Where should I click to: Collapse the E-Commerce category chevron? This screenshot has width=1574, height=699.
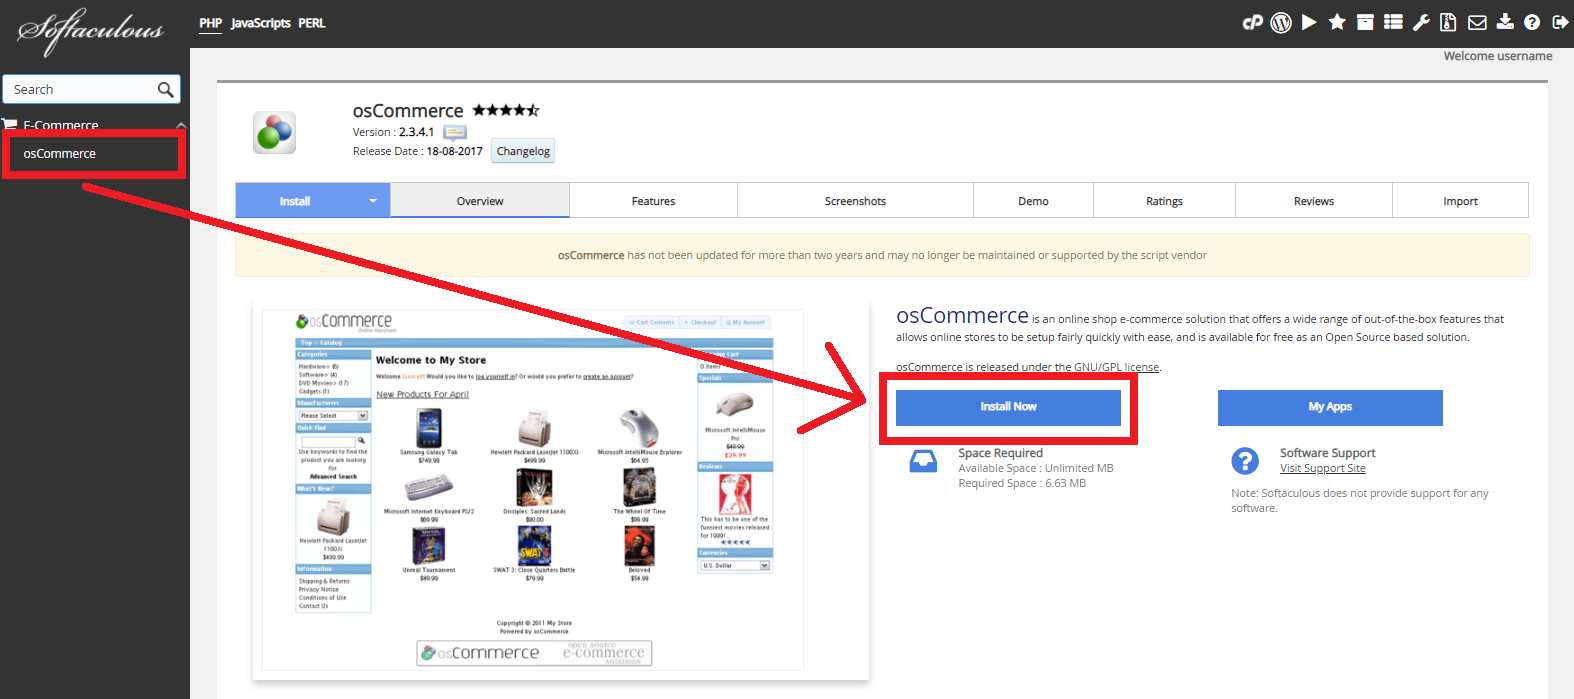181,125
